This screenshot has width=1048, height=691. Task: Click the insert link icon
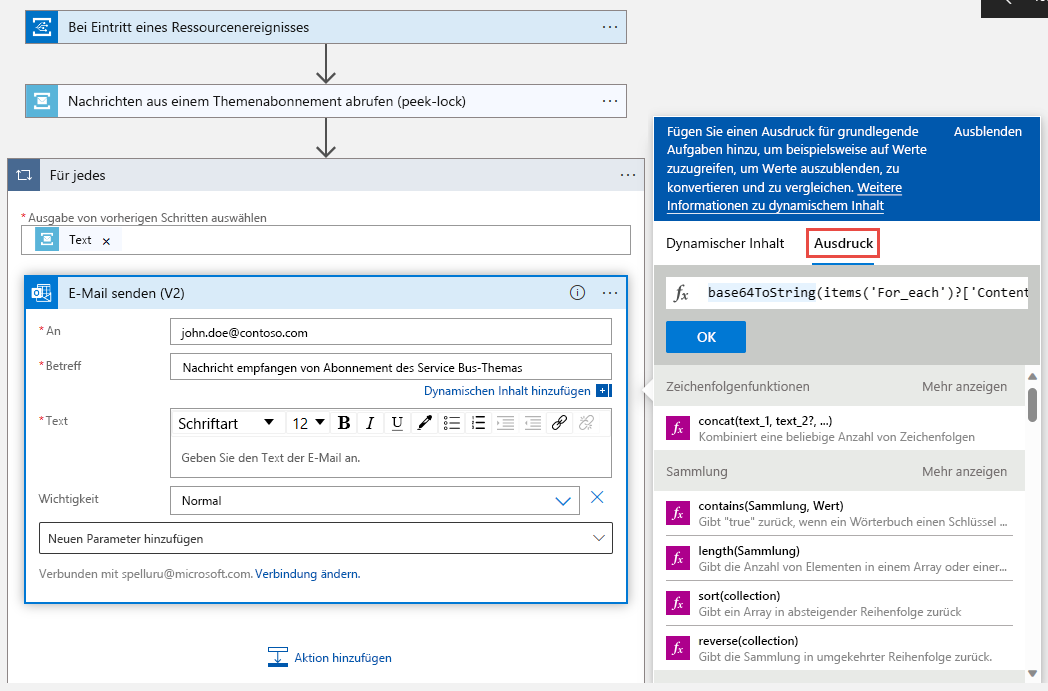tap(559, 423)
